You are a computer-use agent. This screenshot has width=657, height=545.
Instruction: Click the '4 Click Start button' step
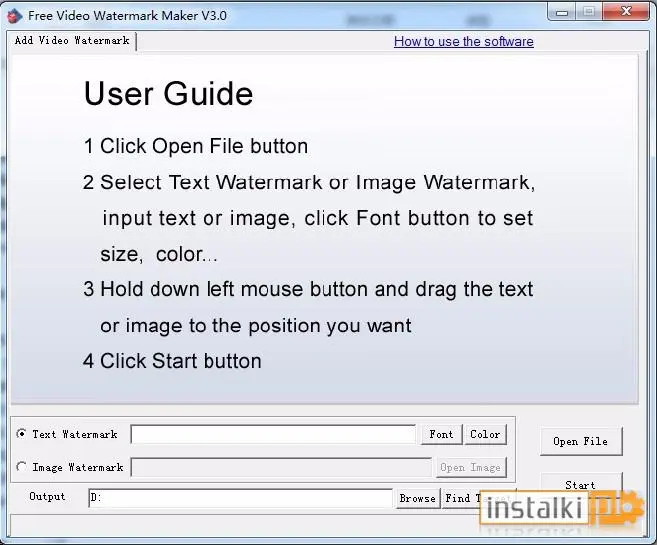coord(172,361)
